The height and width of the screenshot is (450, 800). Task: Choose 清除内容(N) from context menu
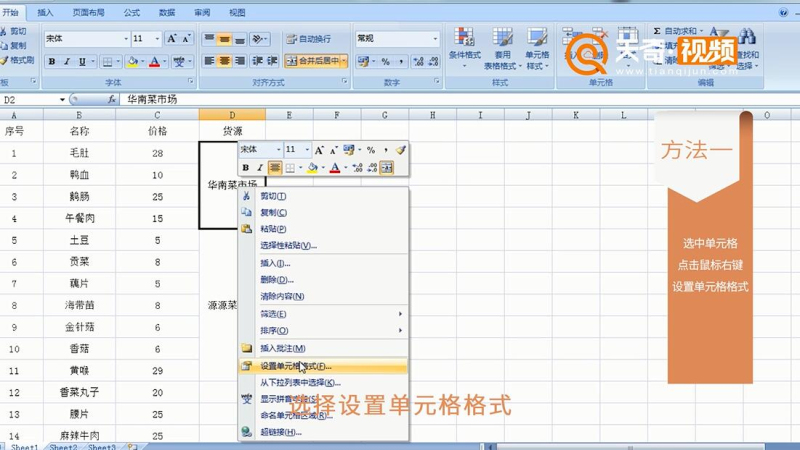[x=323, y=296]
